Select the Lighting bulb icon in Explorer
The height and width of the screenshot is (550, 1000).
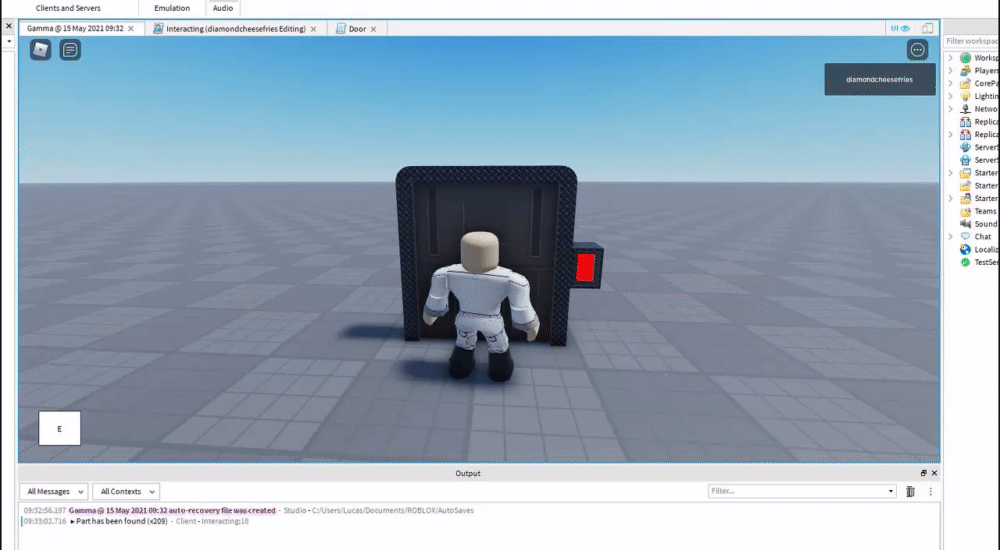966,96
